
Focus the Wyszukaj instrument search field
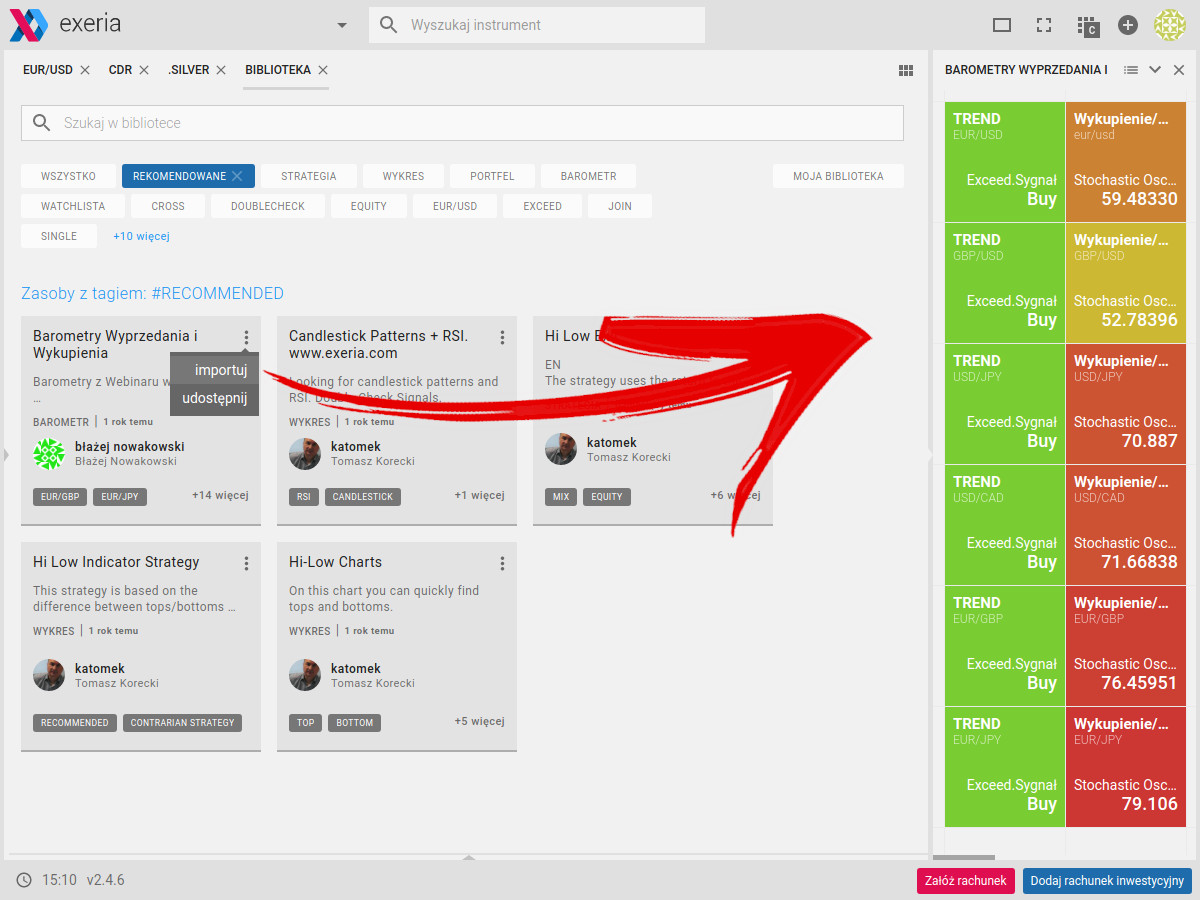(537, 25)
